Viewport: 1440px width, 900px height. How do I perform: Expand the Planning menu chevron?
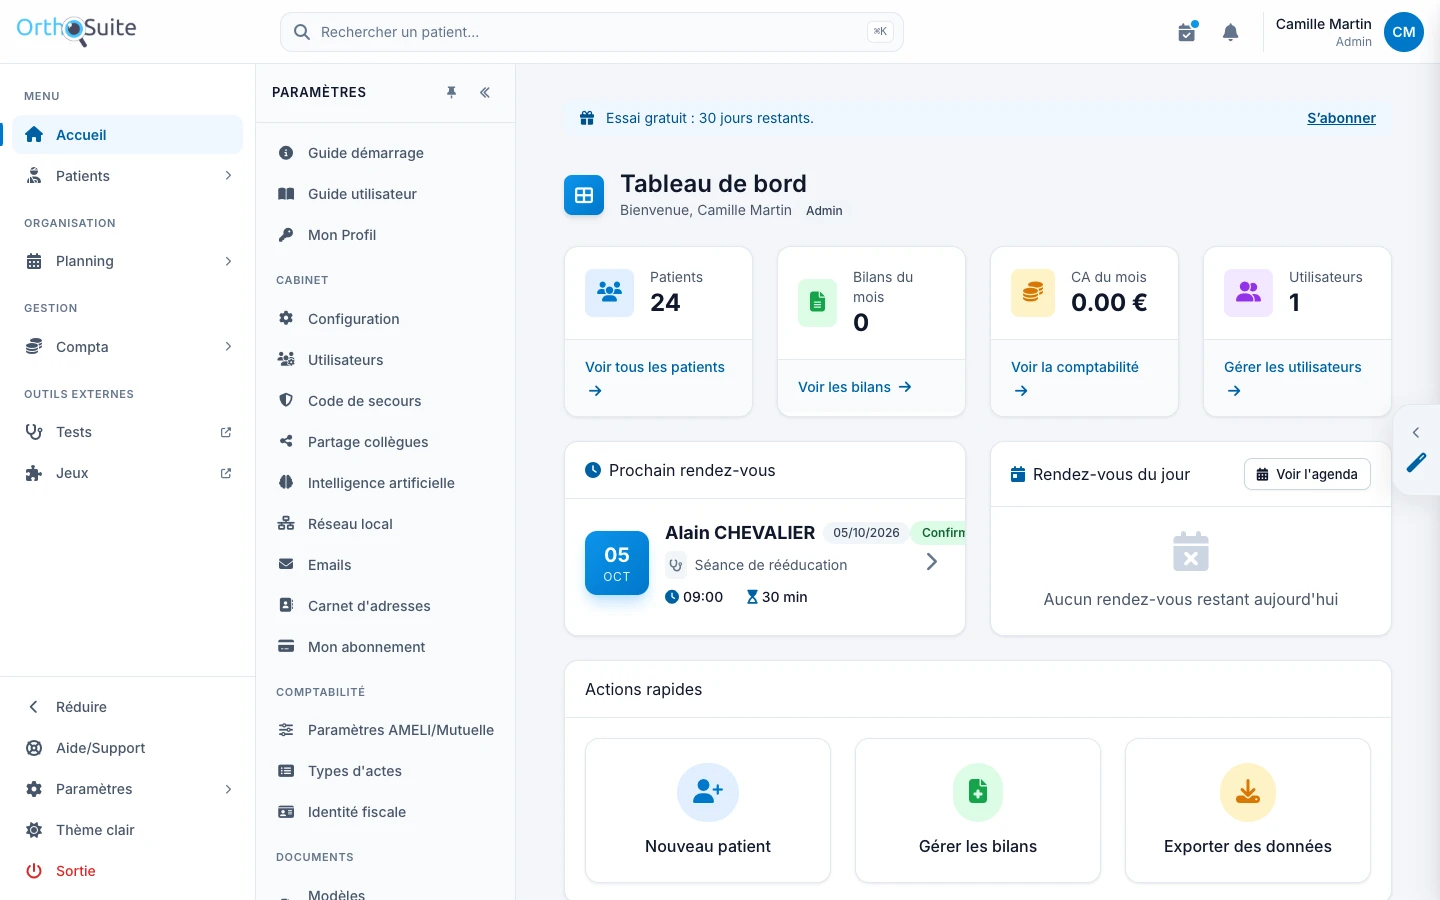[228, 261]
